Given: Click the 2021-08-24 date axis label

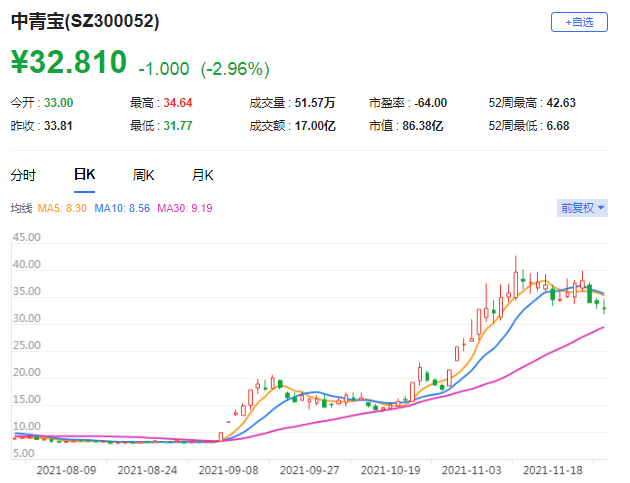Looking at the screenshot, I should [x=147, y=470].
